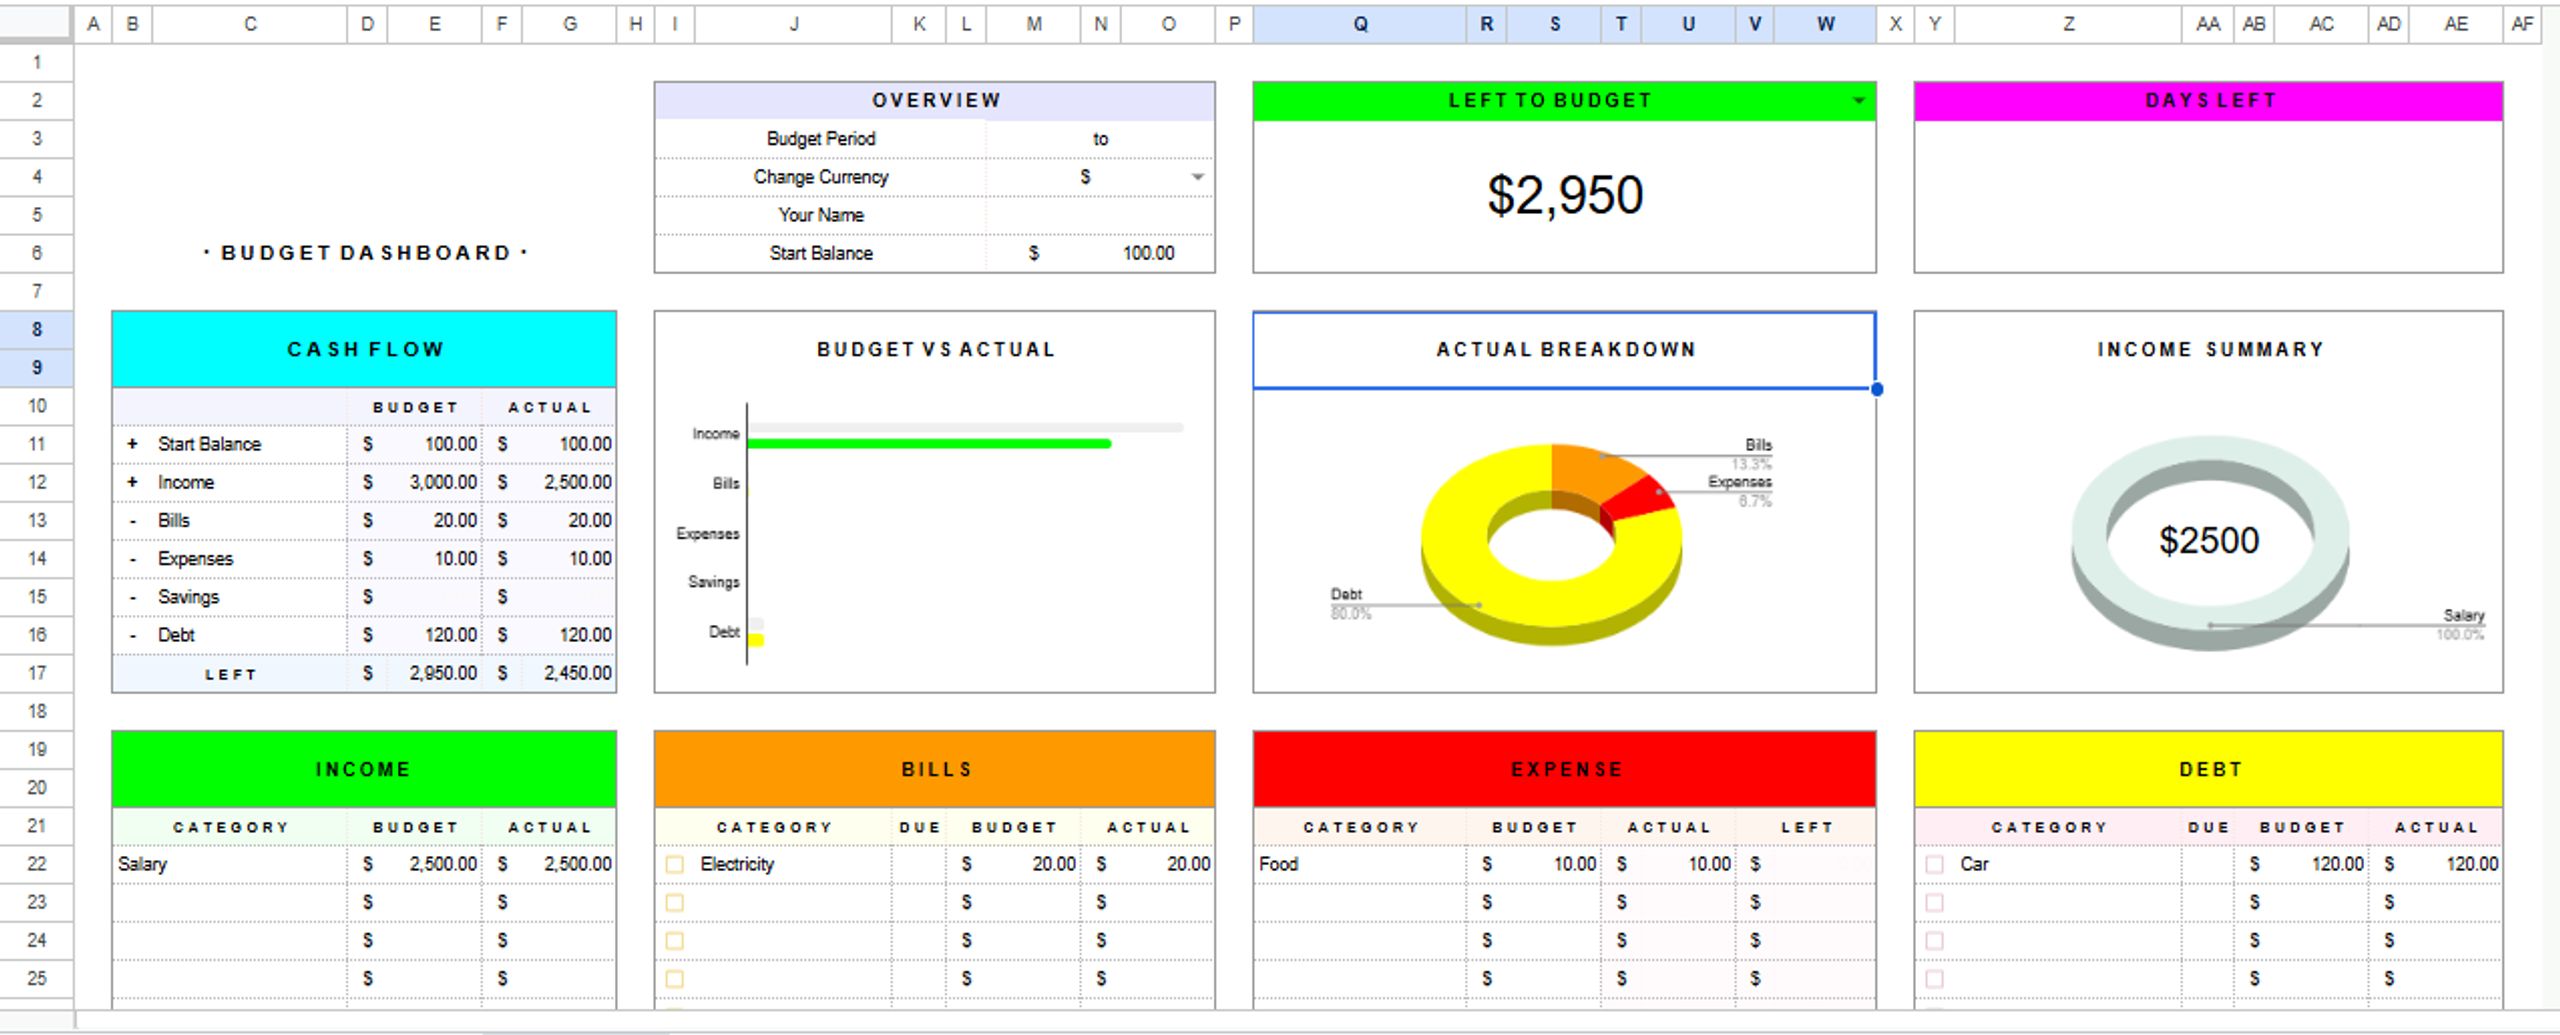This screenshot has width=2560, height=1035.
Task: Select the Salary category cell in Income
Action: [230, 864]
